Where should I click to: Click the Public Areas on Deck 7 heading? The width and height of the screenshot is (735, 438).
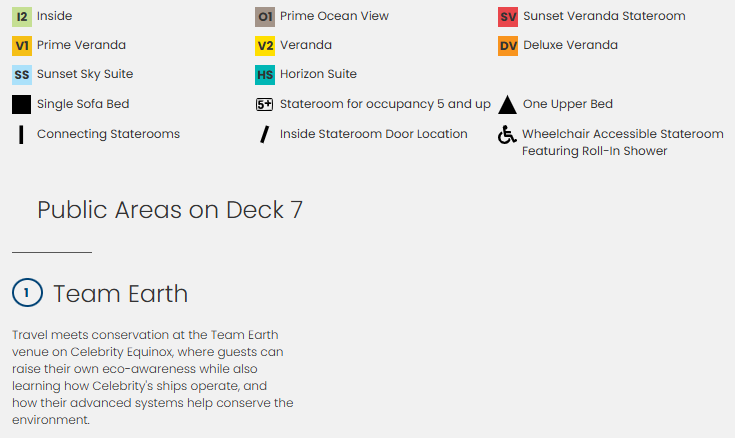point(170,210)
